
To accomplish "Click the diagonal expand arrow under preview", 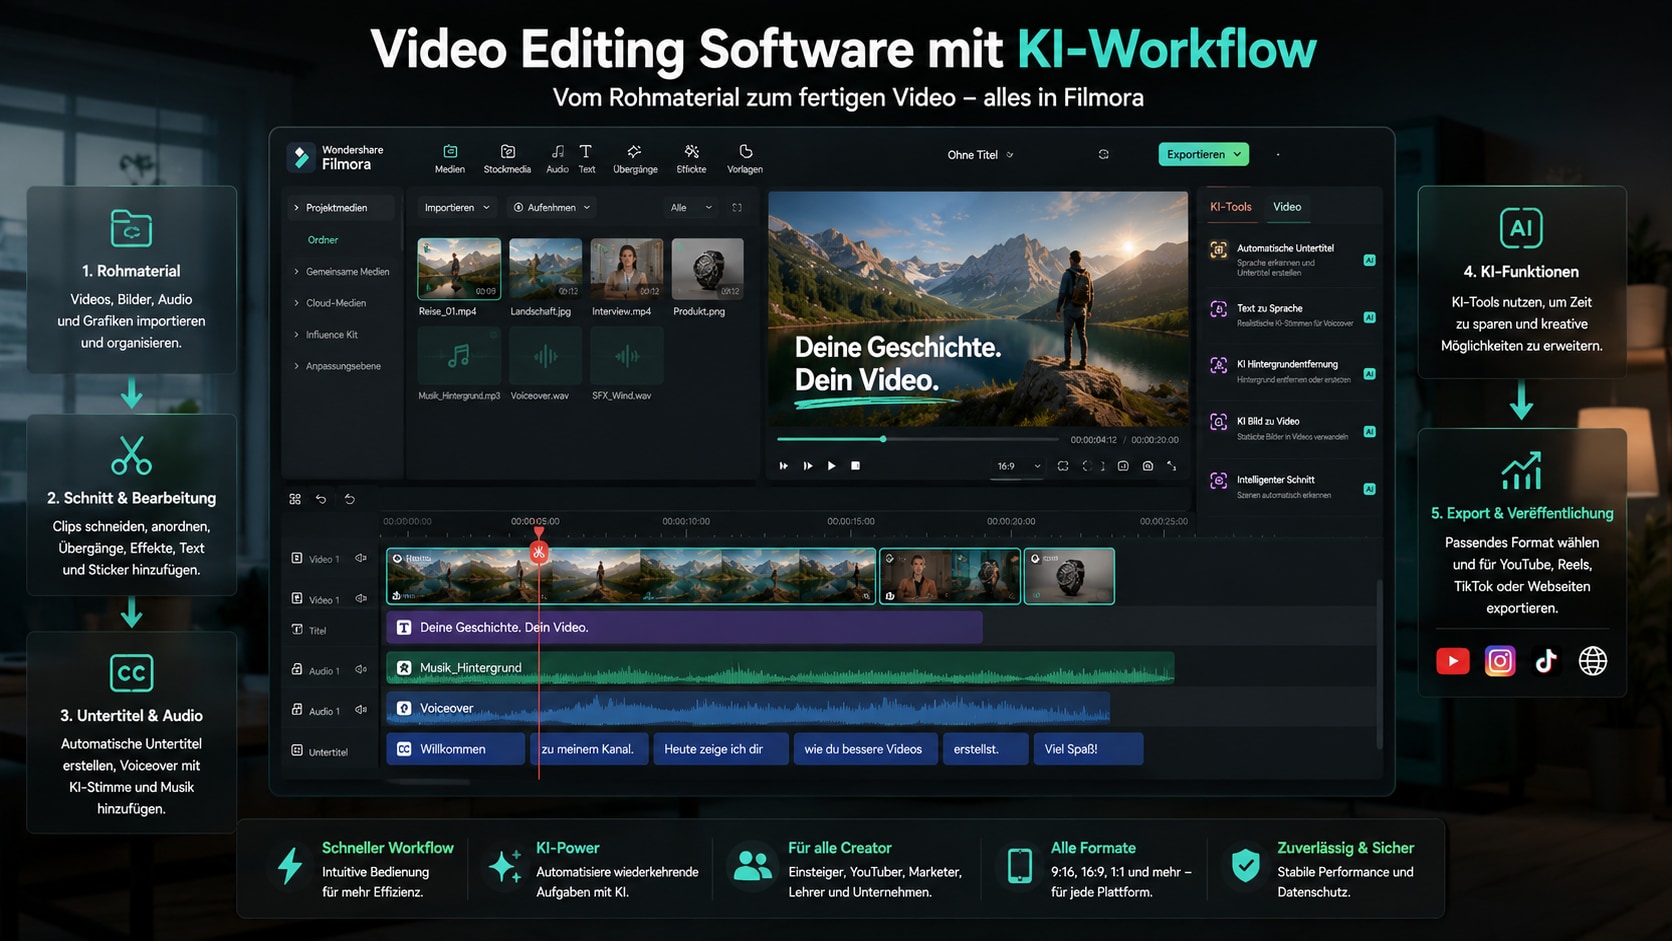I will (x=1172, y=466).
